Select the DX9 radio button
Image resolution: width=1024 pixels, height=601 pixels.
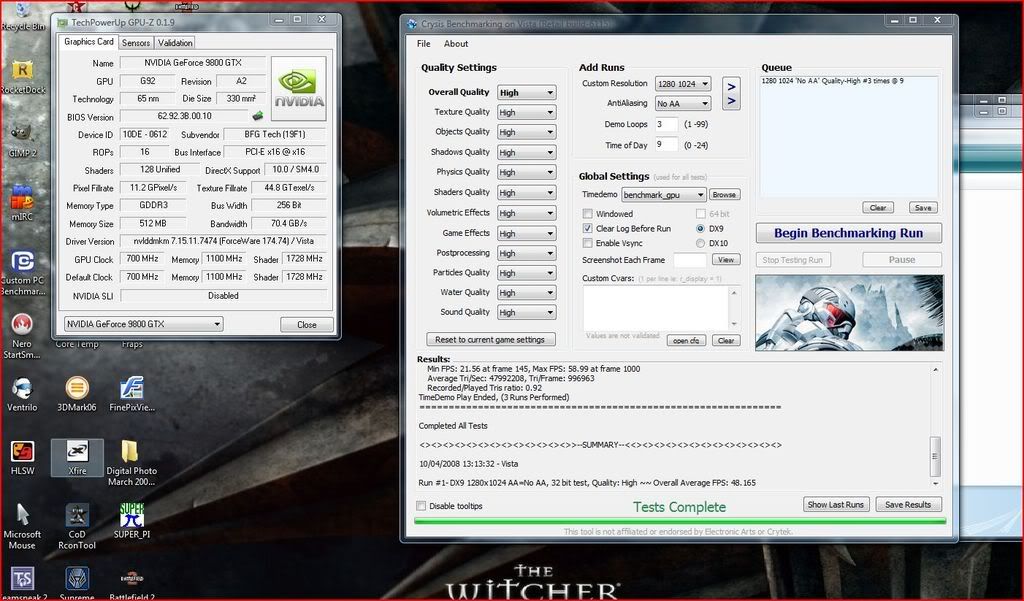pos(700,229)
